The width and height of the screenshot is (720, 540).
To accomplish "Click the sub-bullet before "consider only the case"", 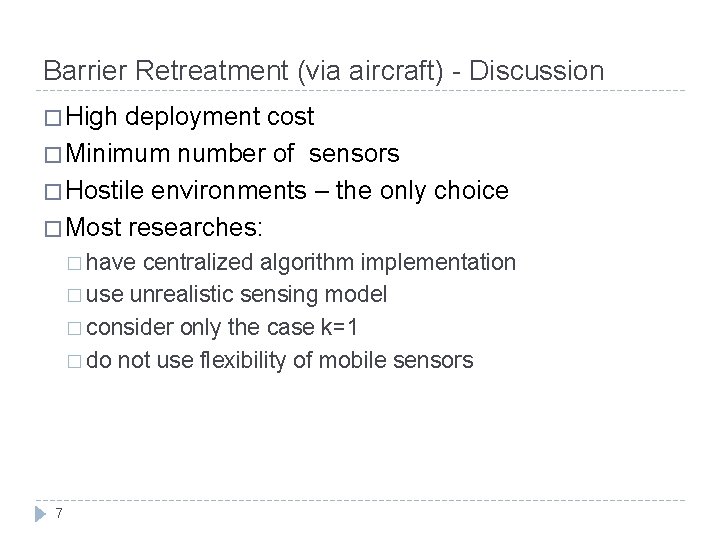I will tap(73, 327).
